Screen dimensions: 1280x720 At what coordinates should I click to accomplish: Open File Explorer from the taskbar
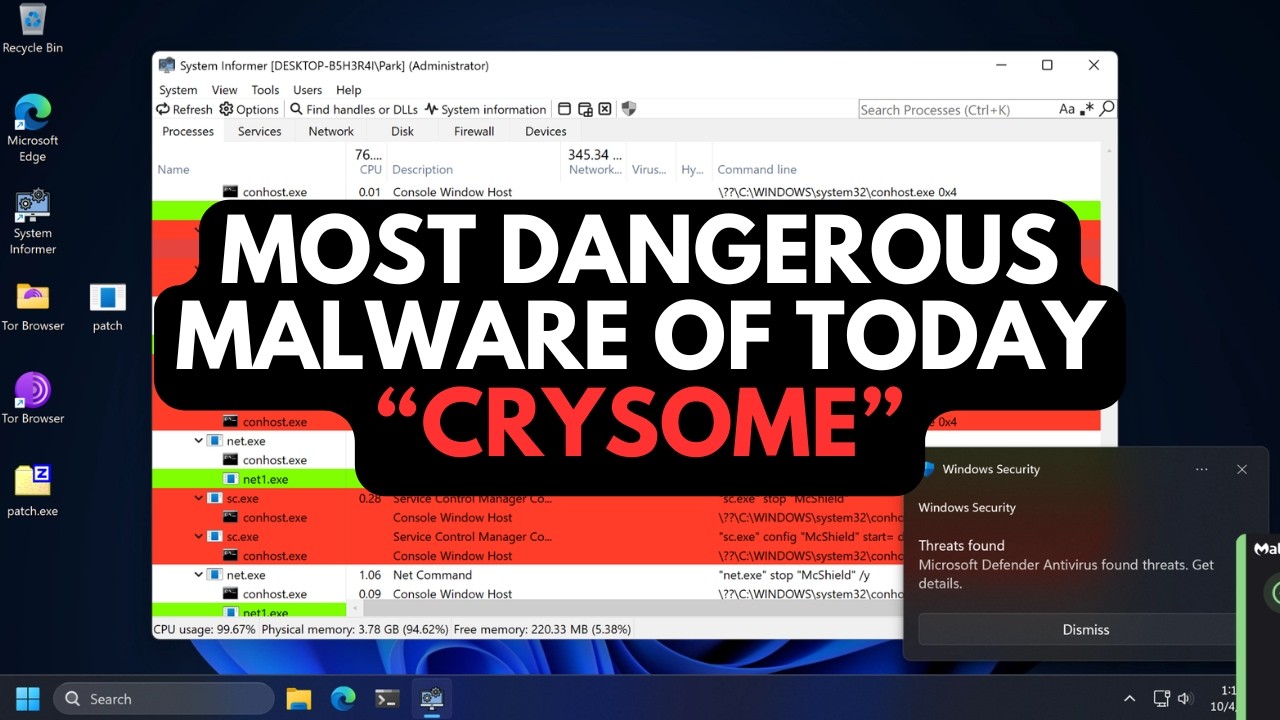pos(299,699)
